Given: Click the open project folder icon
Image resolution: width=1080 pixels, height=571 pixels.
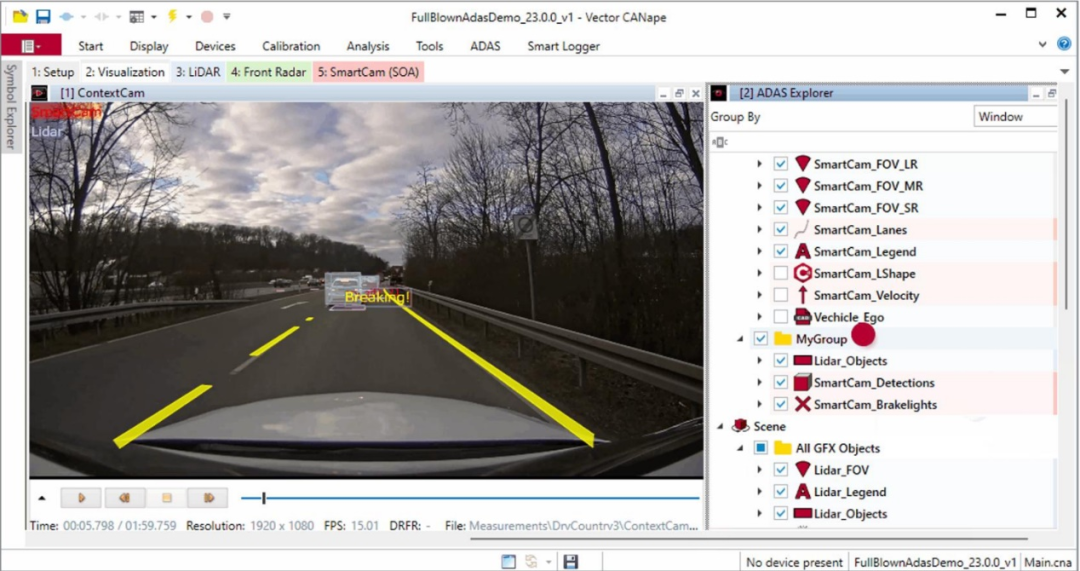Looking at the screenshot, I should coord(20,15).
